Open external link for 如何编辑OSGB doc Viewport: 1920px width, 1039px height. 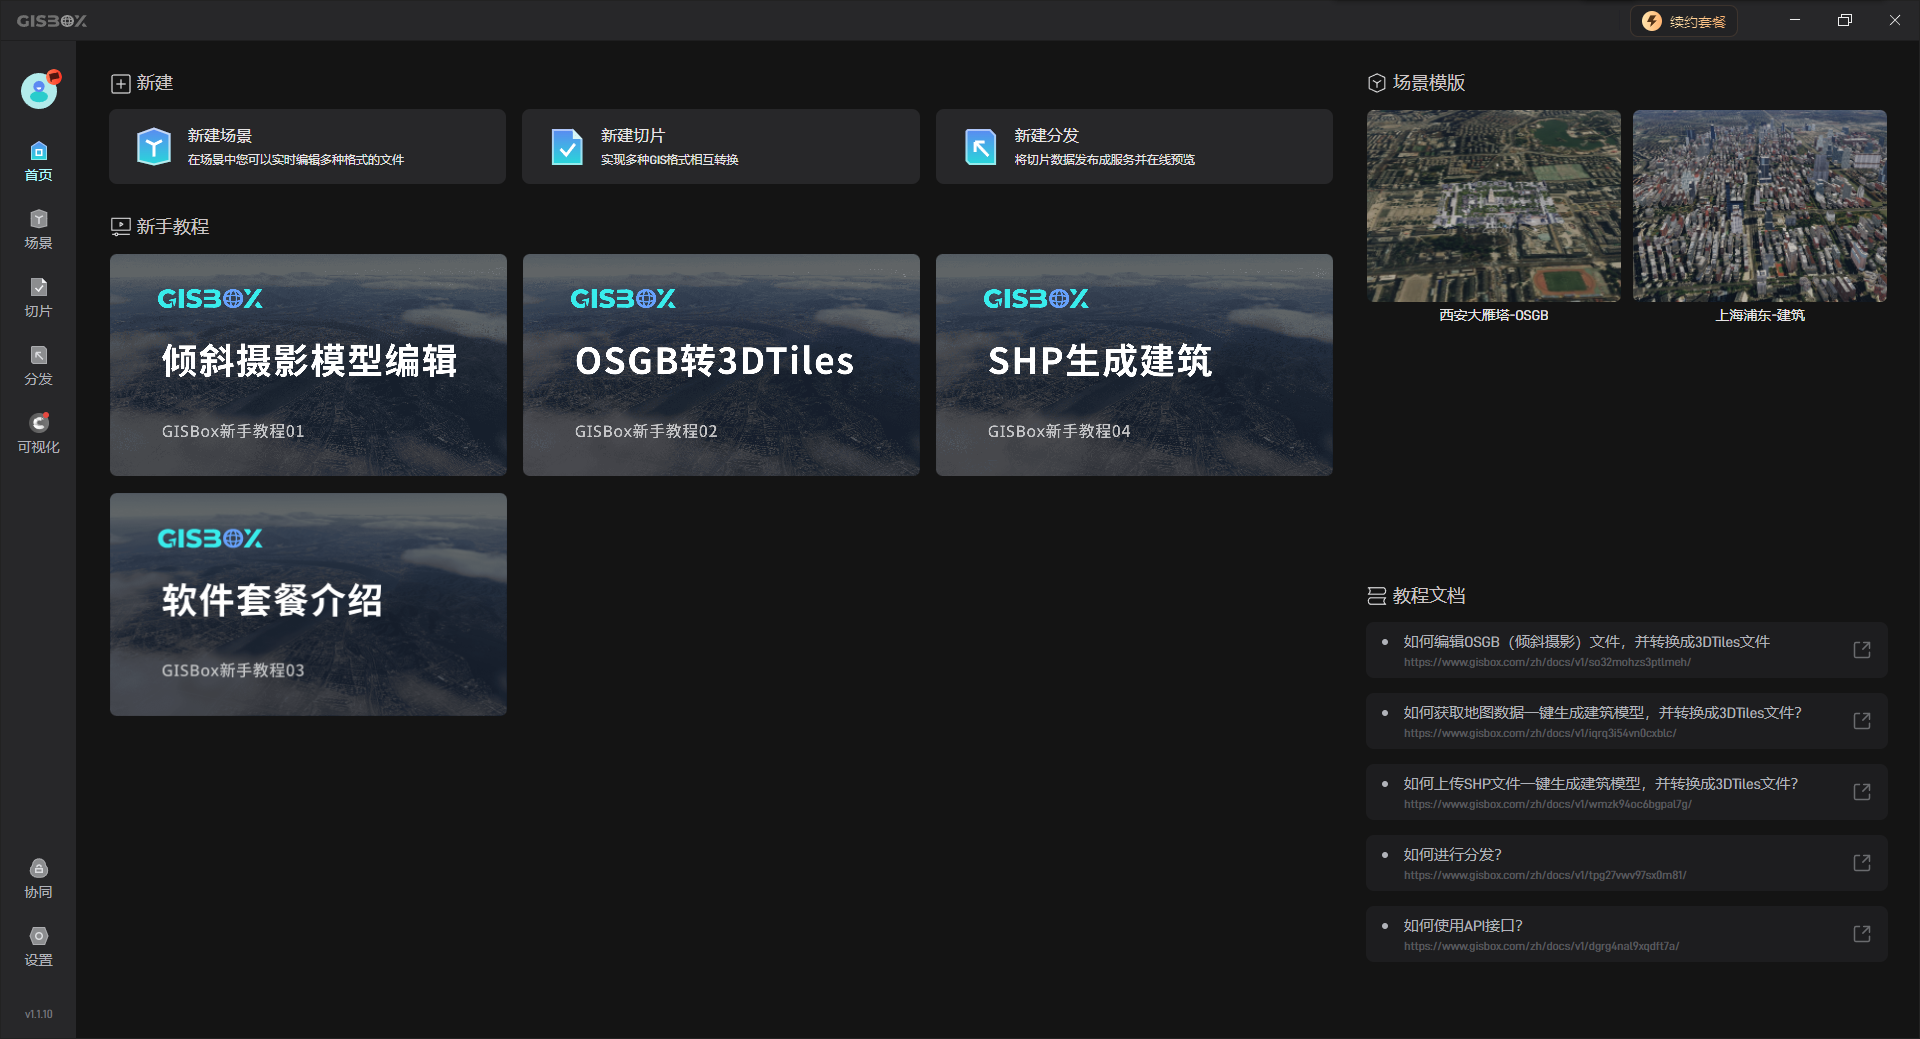pos(1862,650)
